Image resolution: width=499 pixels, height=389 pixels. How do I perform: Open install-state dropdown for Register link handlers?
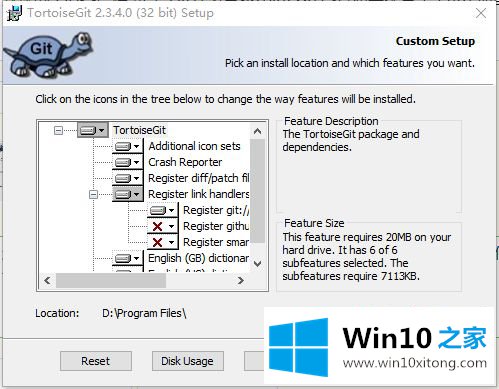coord(128,194)
